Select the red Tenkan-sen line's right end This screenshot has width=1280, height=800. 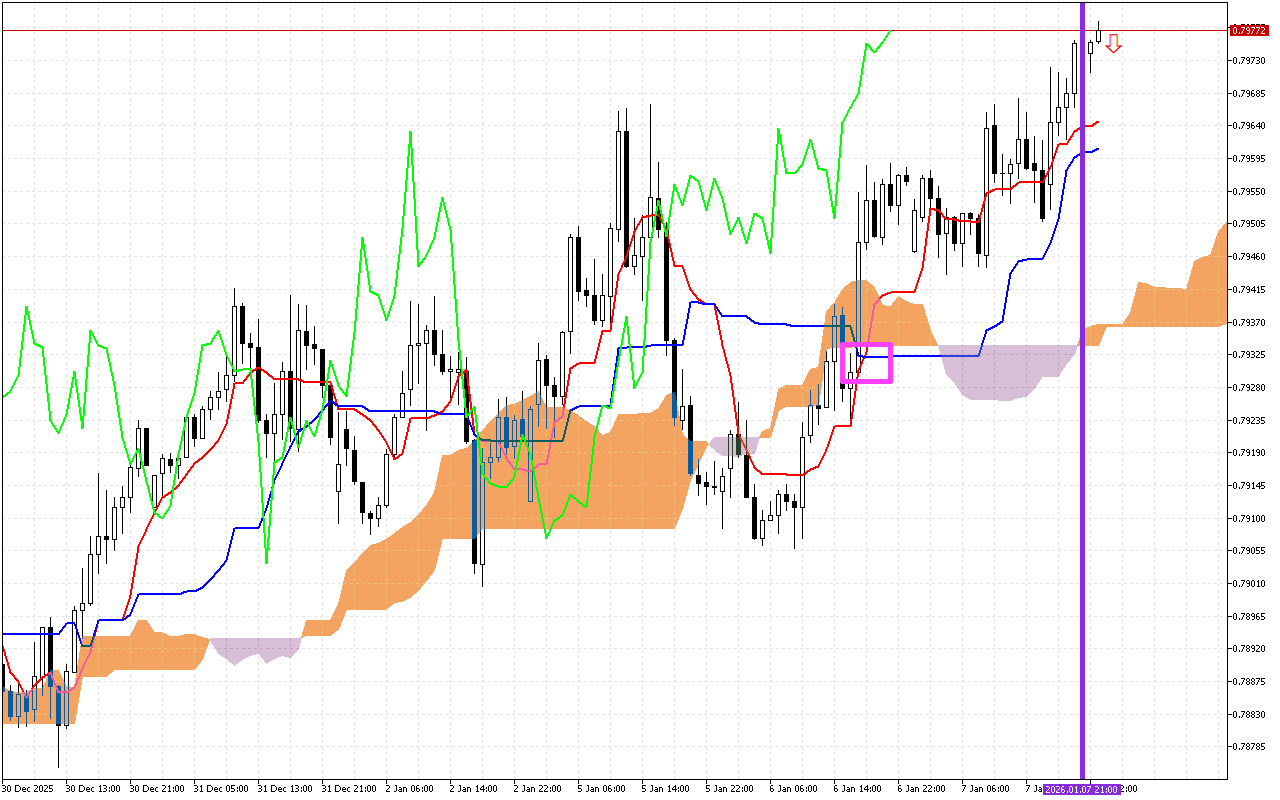pos(1097,123)
